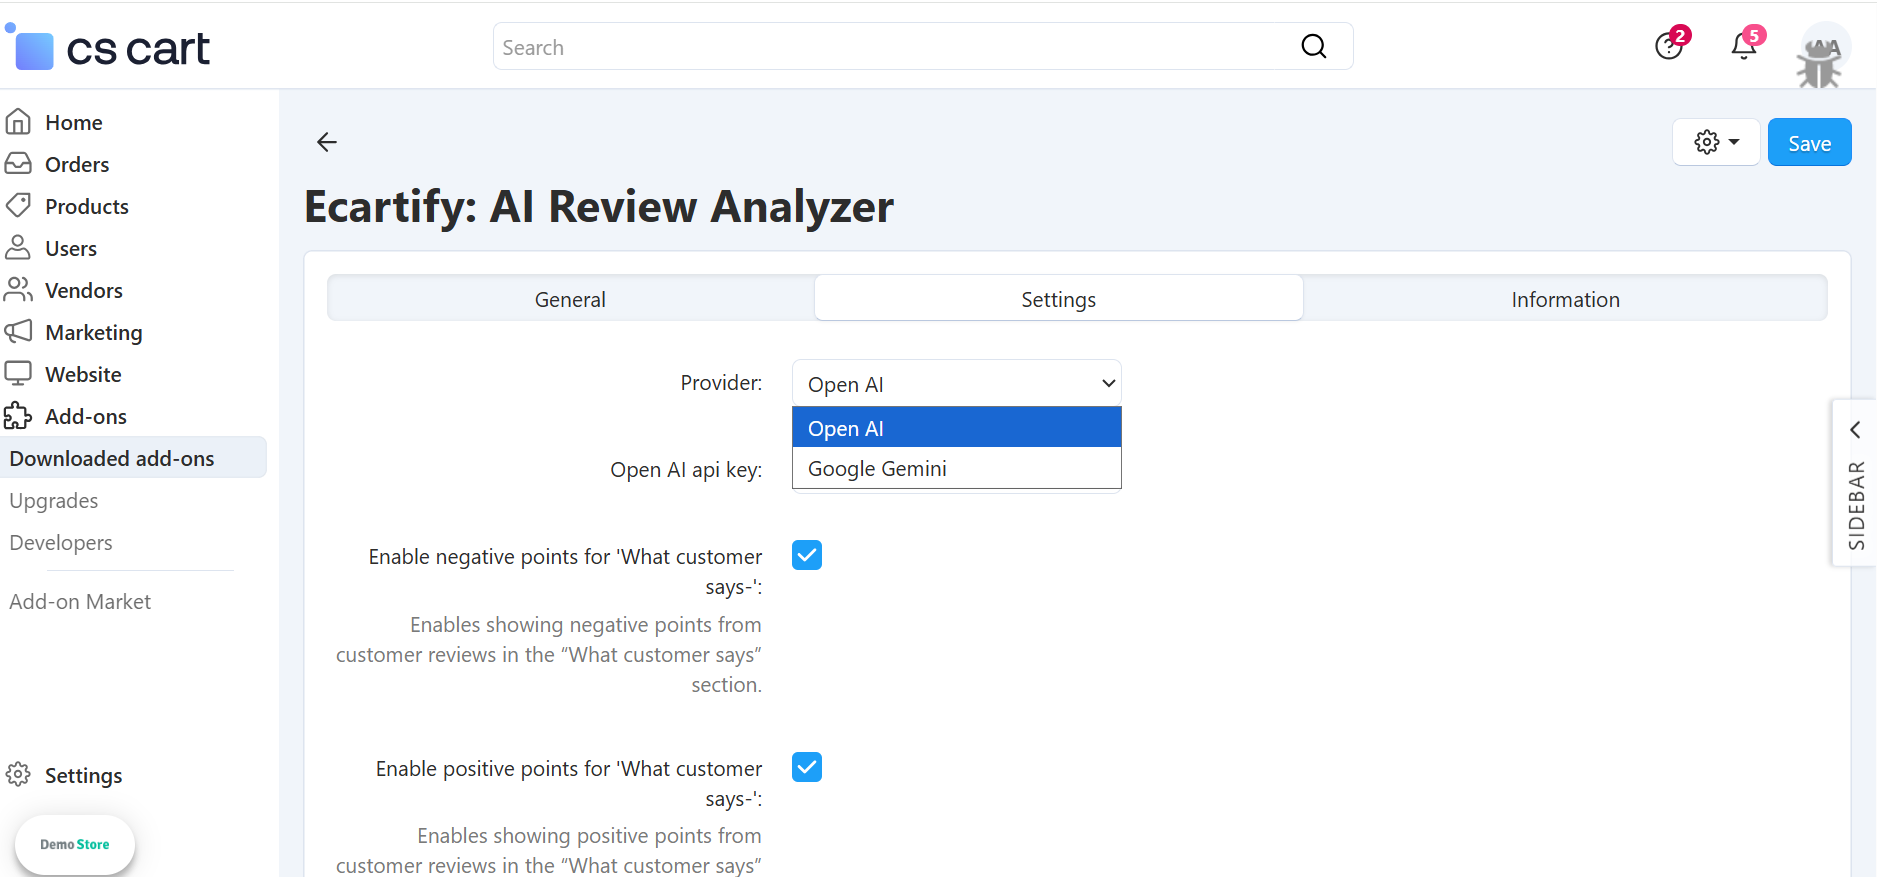Switch to the Information tab
This screenshot has width=1877, height=877.
1565,300
